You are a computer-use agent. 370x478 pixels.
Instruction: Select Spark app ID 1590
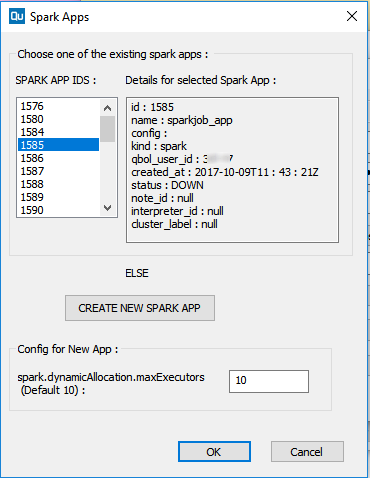click(x=58, y=210)
